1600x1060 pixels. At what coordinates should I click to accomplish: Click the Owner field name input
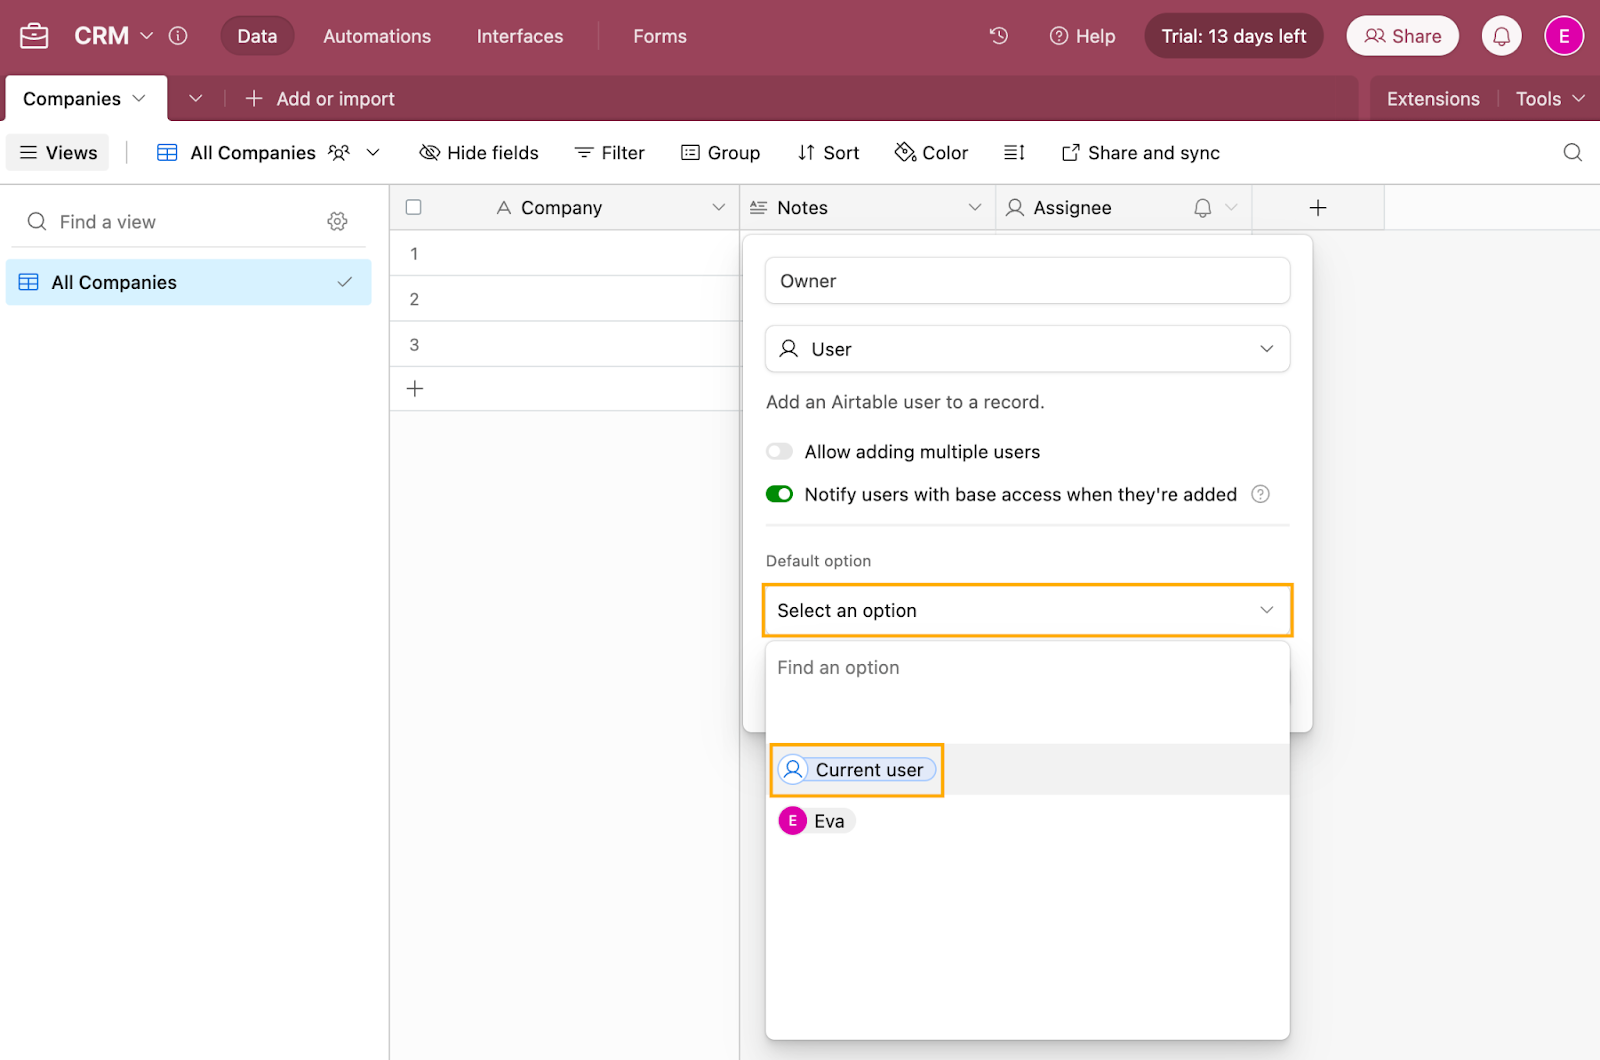coord(1027,281)
